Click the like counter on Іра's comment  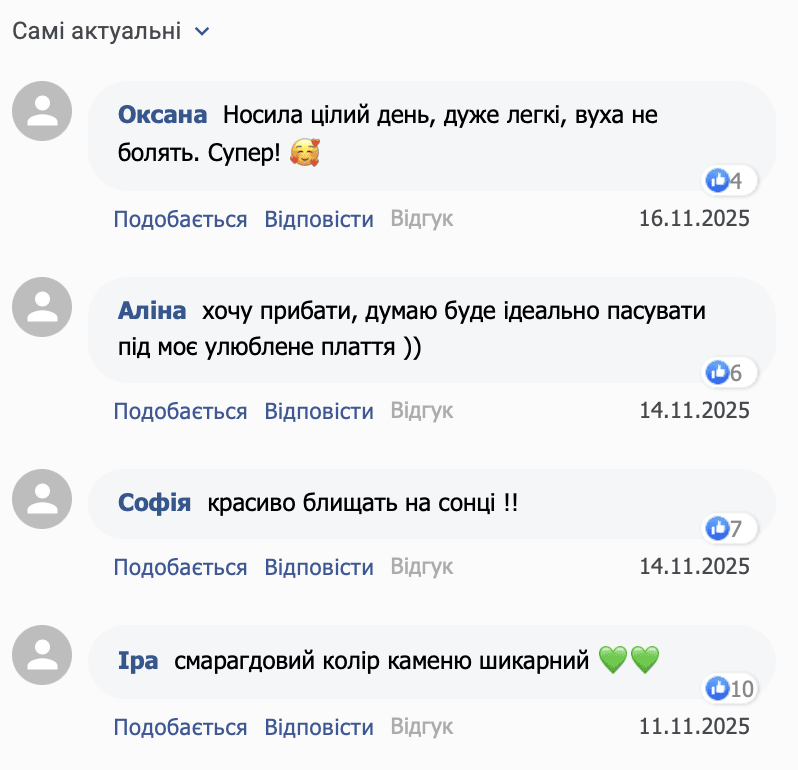tap(729, 688)
